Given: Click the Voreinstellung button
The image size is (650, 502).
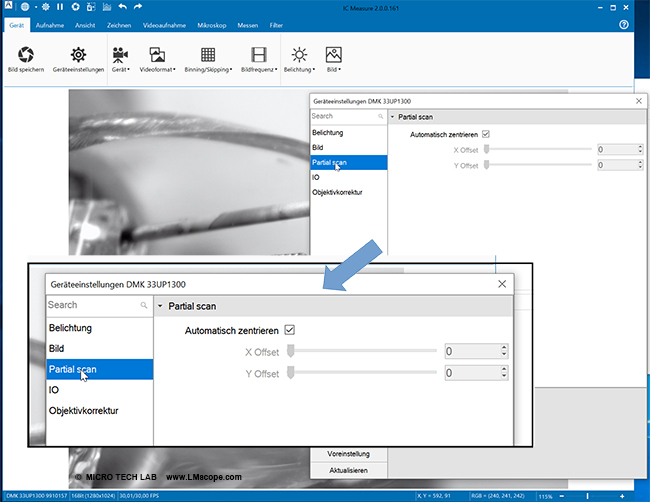Looking at the screenshot, I should 349,453.
